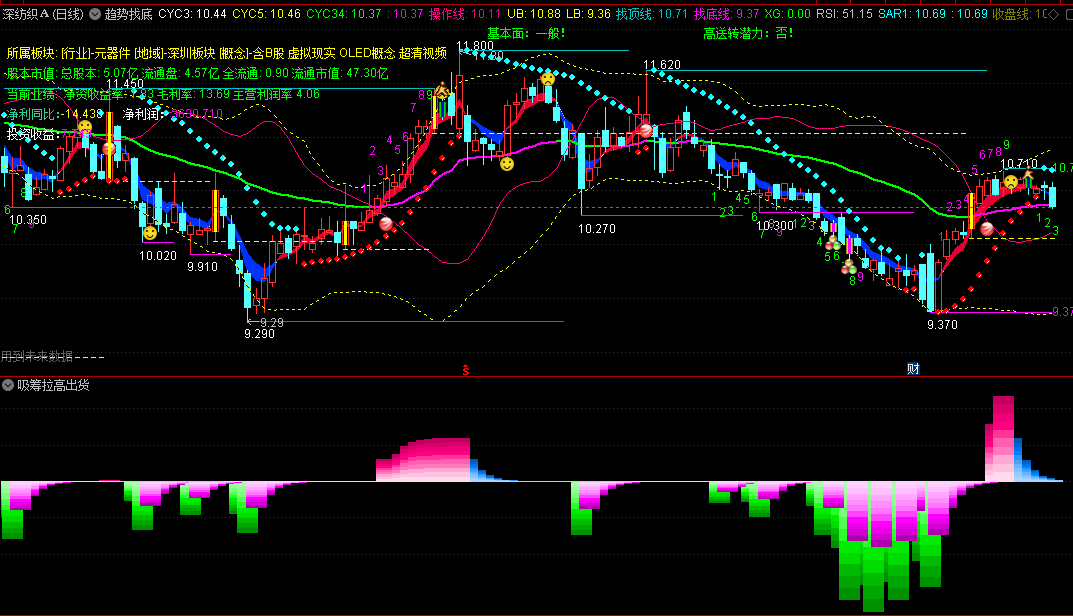Click the 用到未来数据 warning text

click(37, 356)
